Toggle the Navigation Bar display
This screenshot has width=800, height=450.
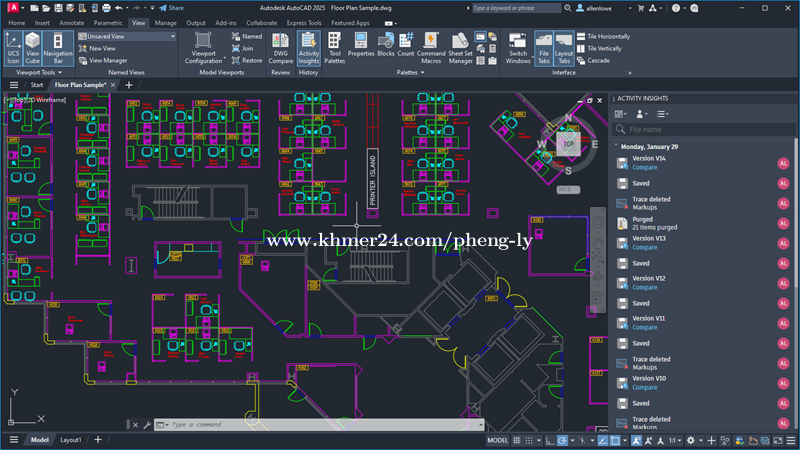(x=58, y=48)
